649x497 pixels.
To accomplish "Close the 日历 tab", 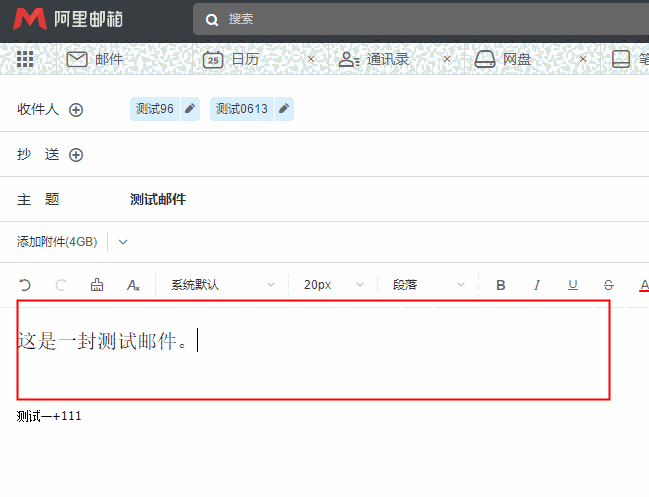I will (x=311, y=59).
